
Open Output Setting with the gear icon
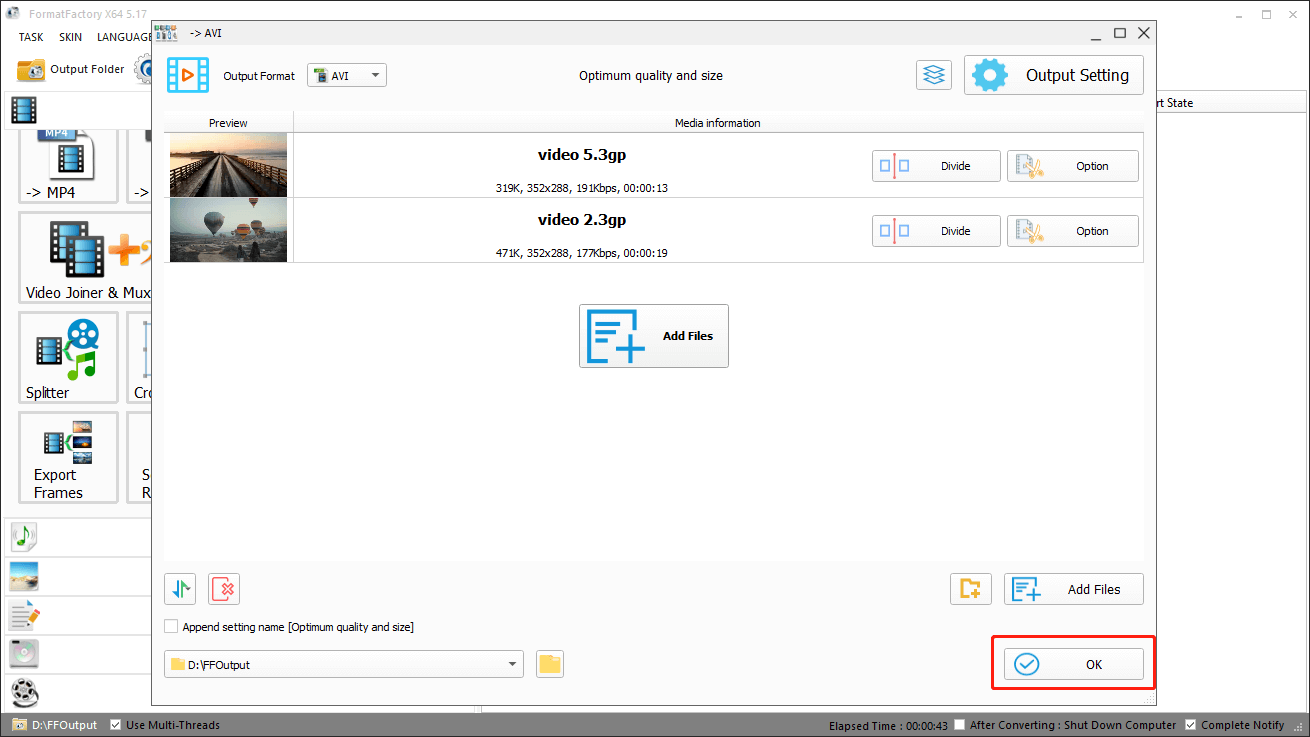pos(1054,75)
